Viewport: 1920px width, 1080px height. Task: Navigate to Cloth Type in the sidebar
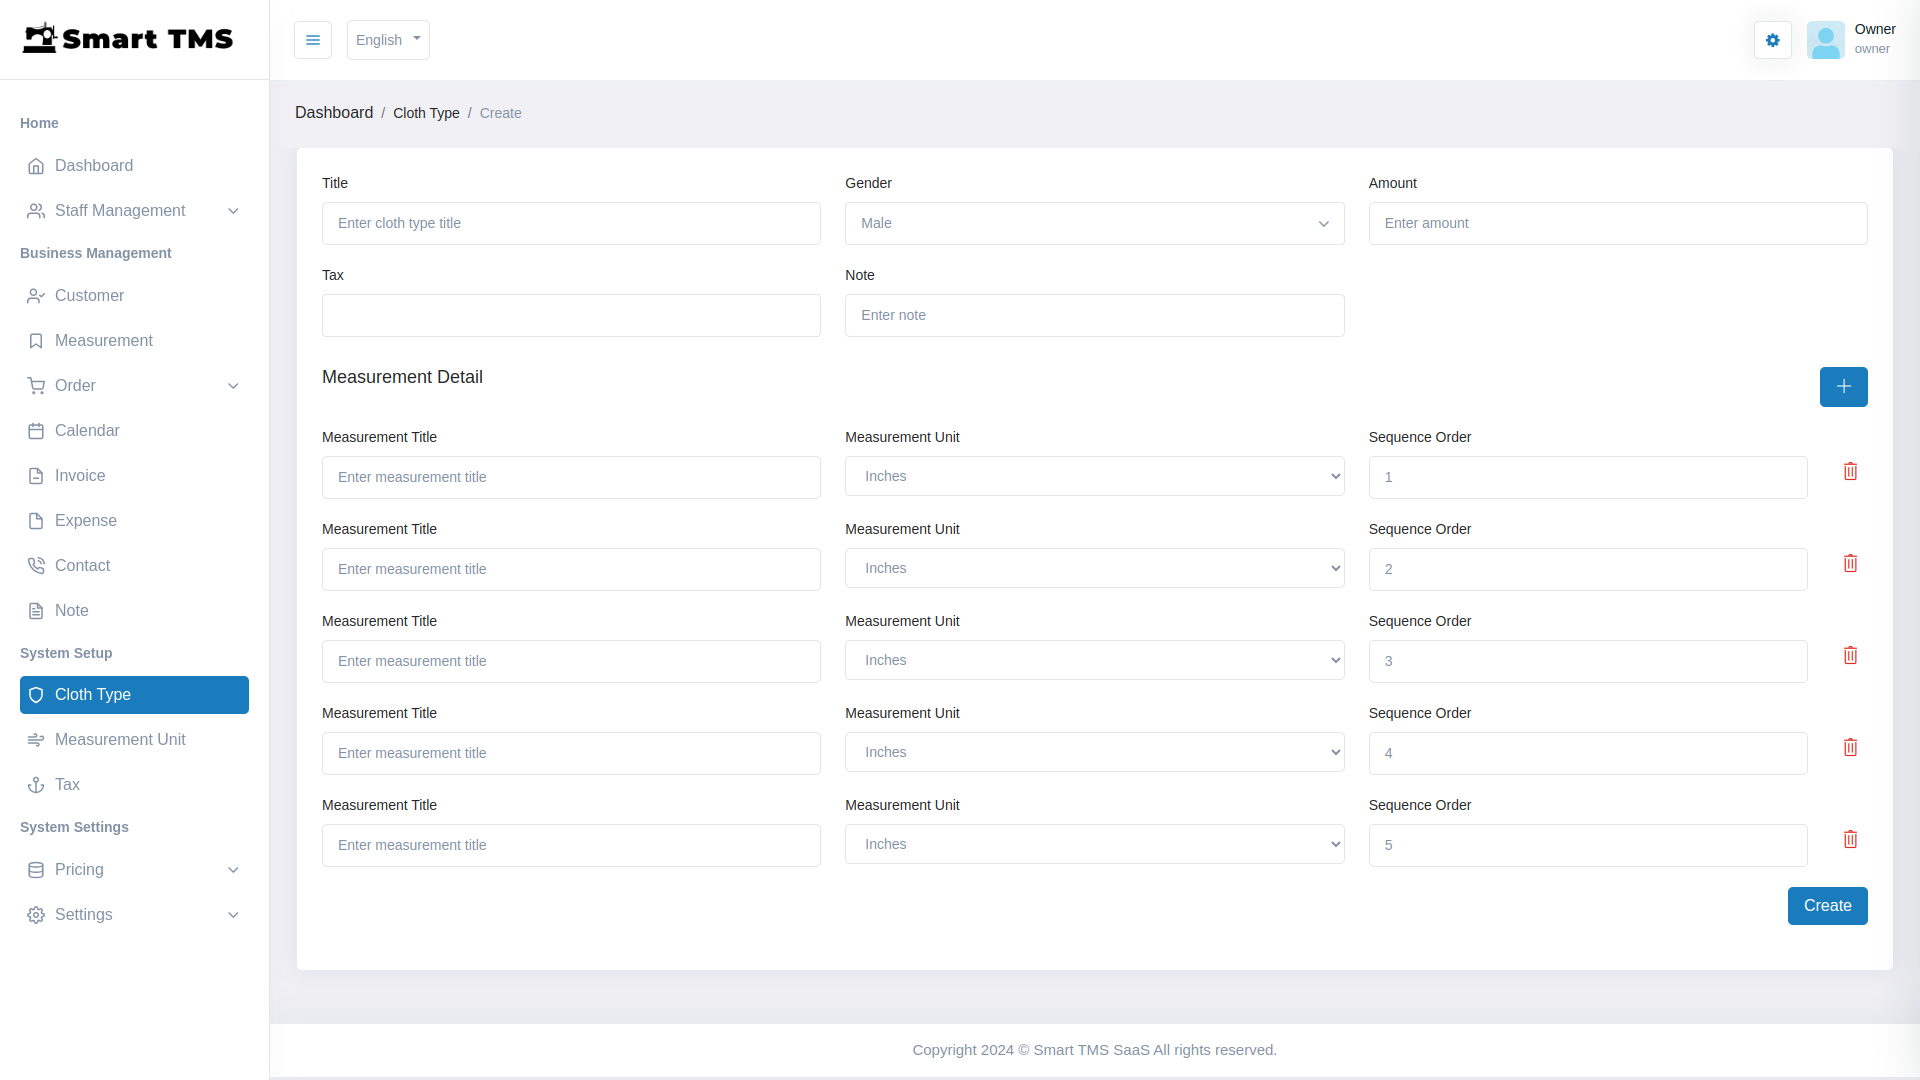coord(93,695)
